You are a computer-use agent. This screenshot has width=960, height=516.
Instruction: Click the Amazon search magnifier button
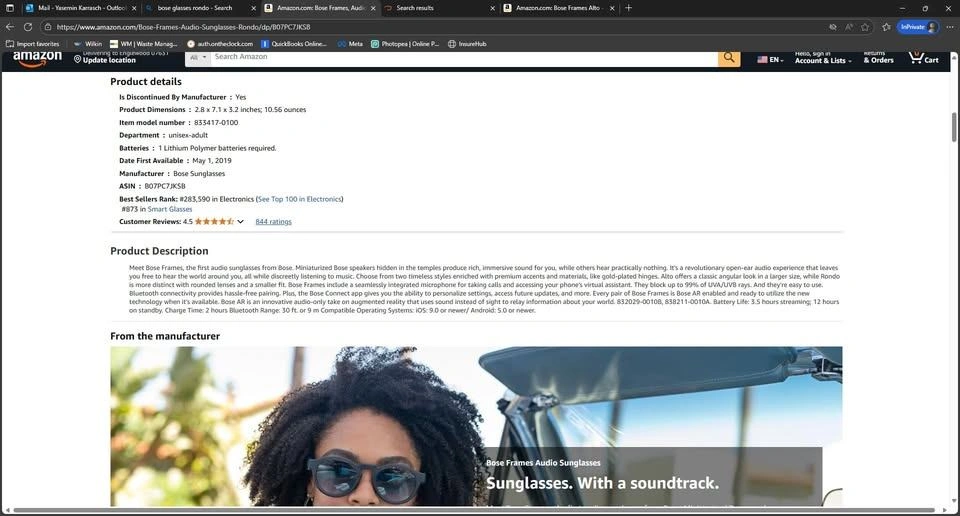[x=729, y=58]
